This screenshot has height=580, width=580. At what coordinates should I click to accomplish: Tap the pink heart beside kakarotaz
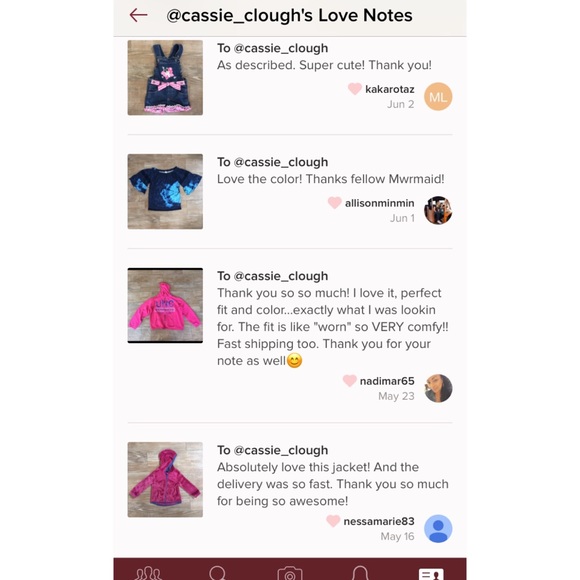tap(354, 89)
